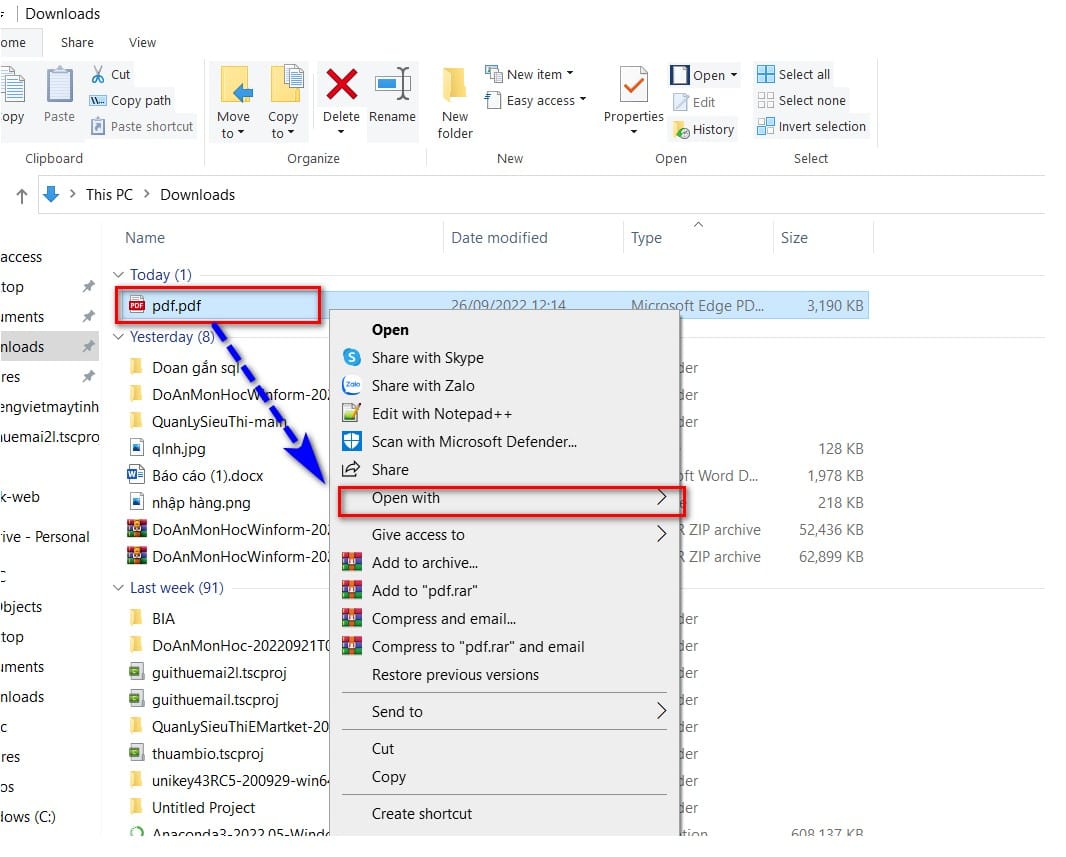The height and width of the screenshot is (857, 1066).
Task: Click the Properties checkmark icon
Action: [x=634, y=84]
